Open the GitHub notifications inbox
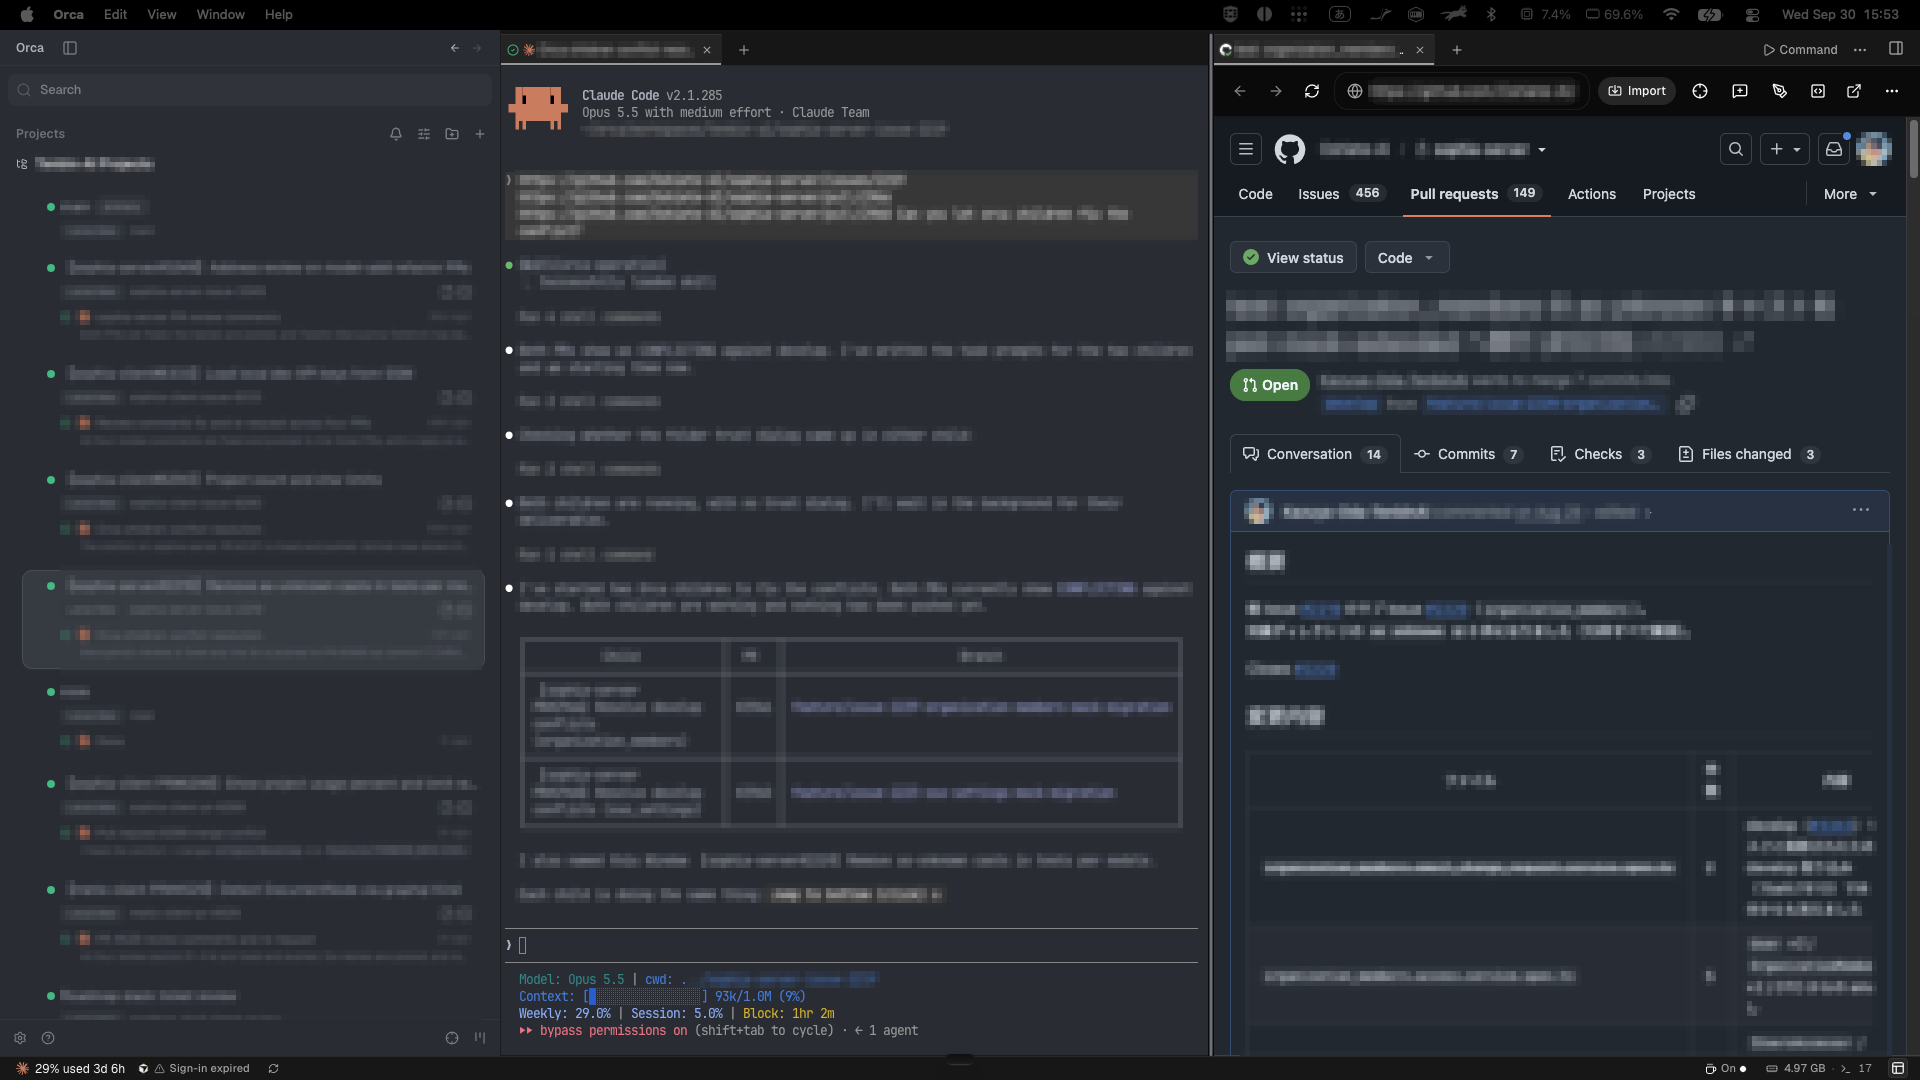The image size is (1920, 1080). click(1834, 149)
